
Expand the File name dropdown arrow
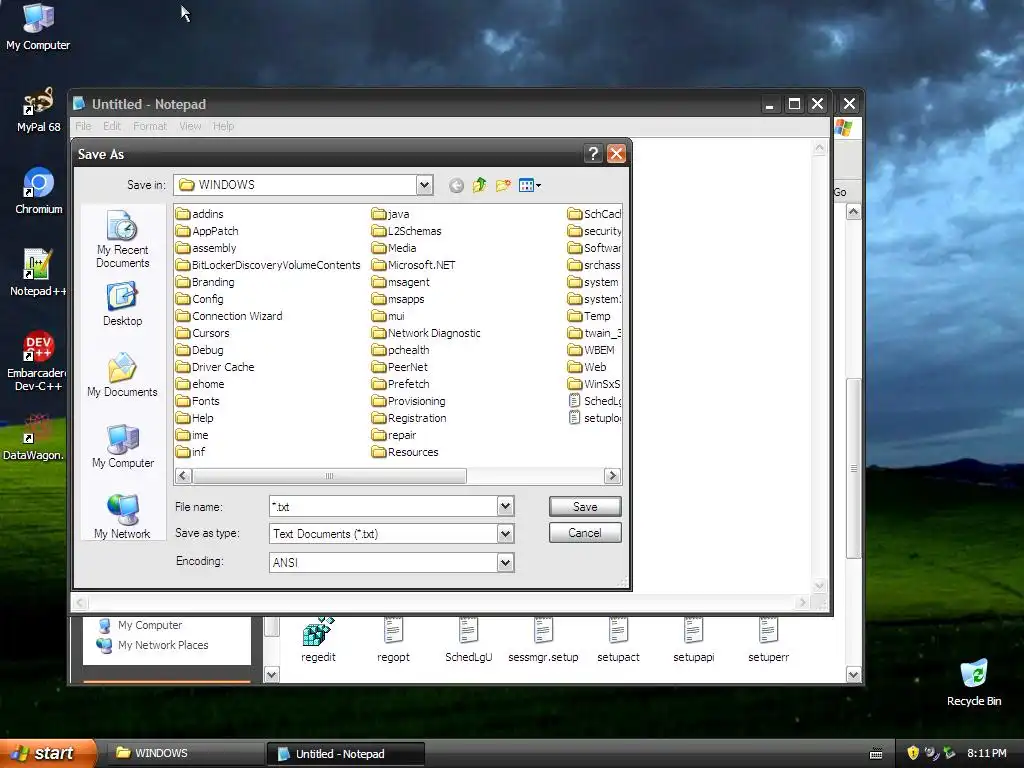click(505, 506)
